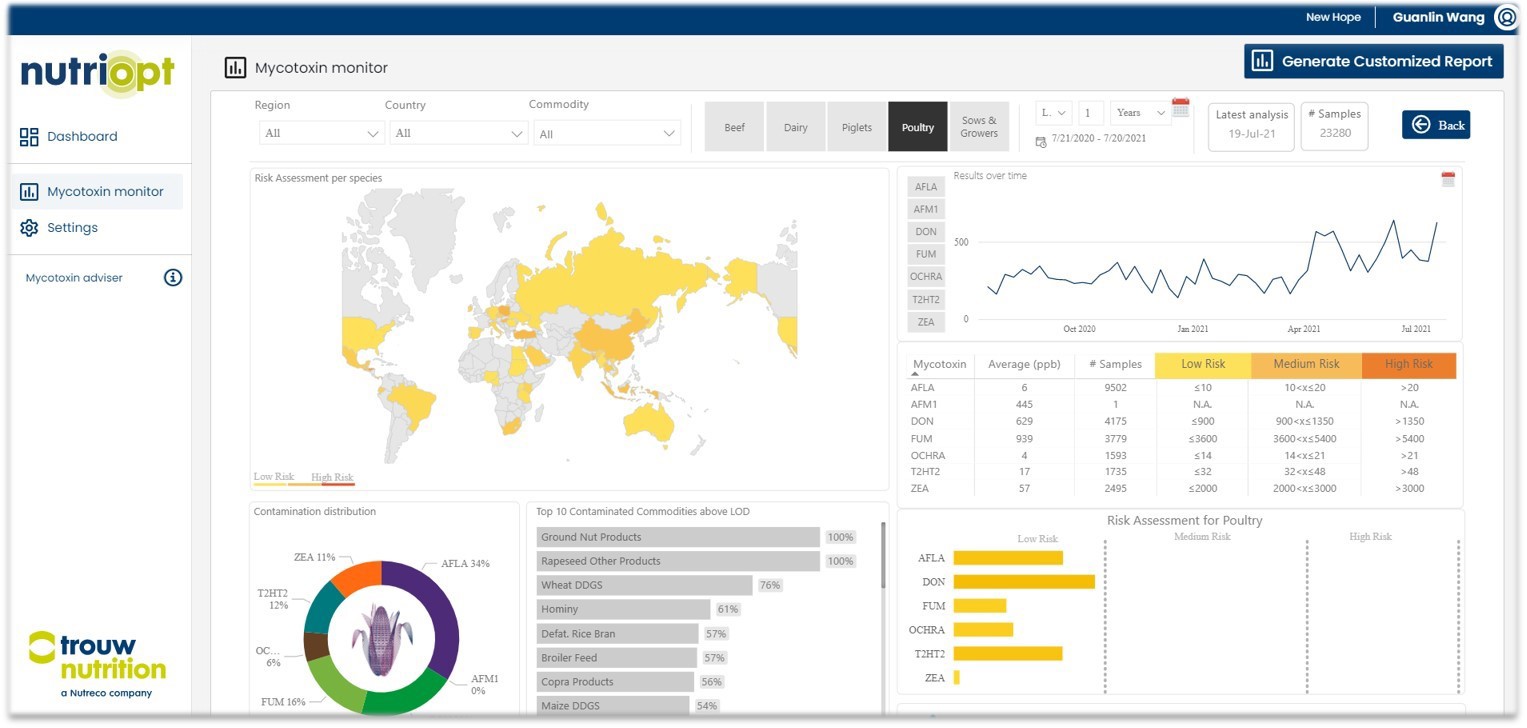Click Generate Customized Report button
The width and height of the screenshot is (1527, 728).
tap(1373, 61)
